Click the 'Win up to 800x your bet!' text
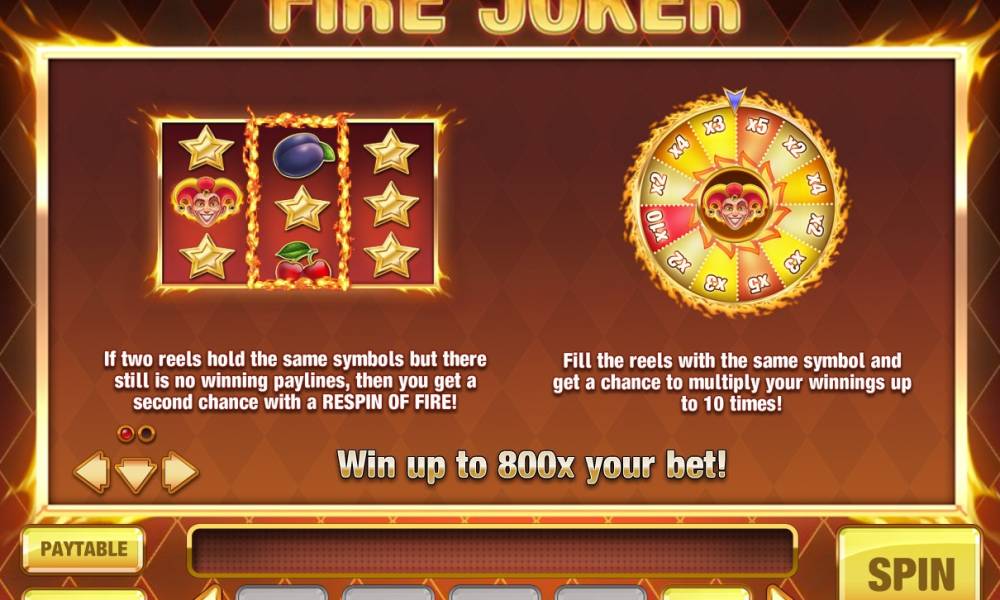Image resolution: width=1000 pixels, height=600 pixels. click(x=532, y=464)
